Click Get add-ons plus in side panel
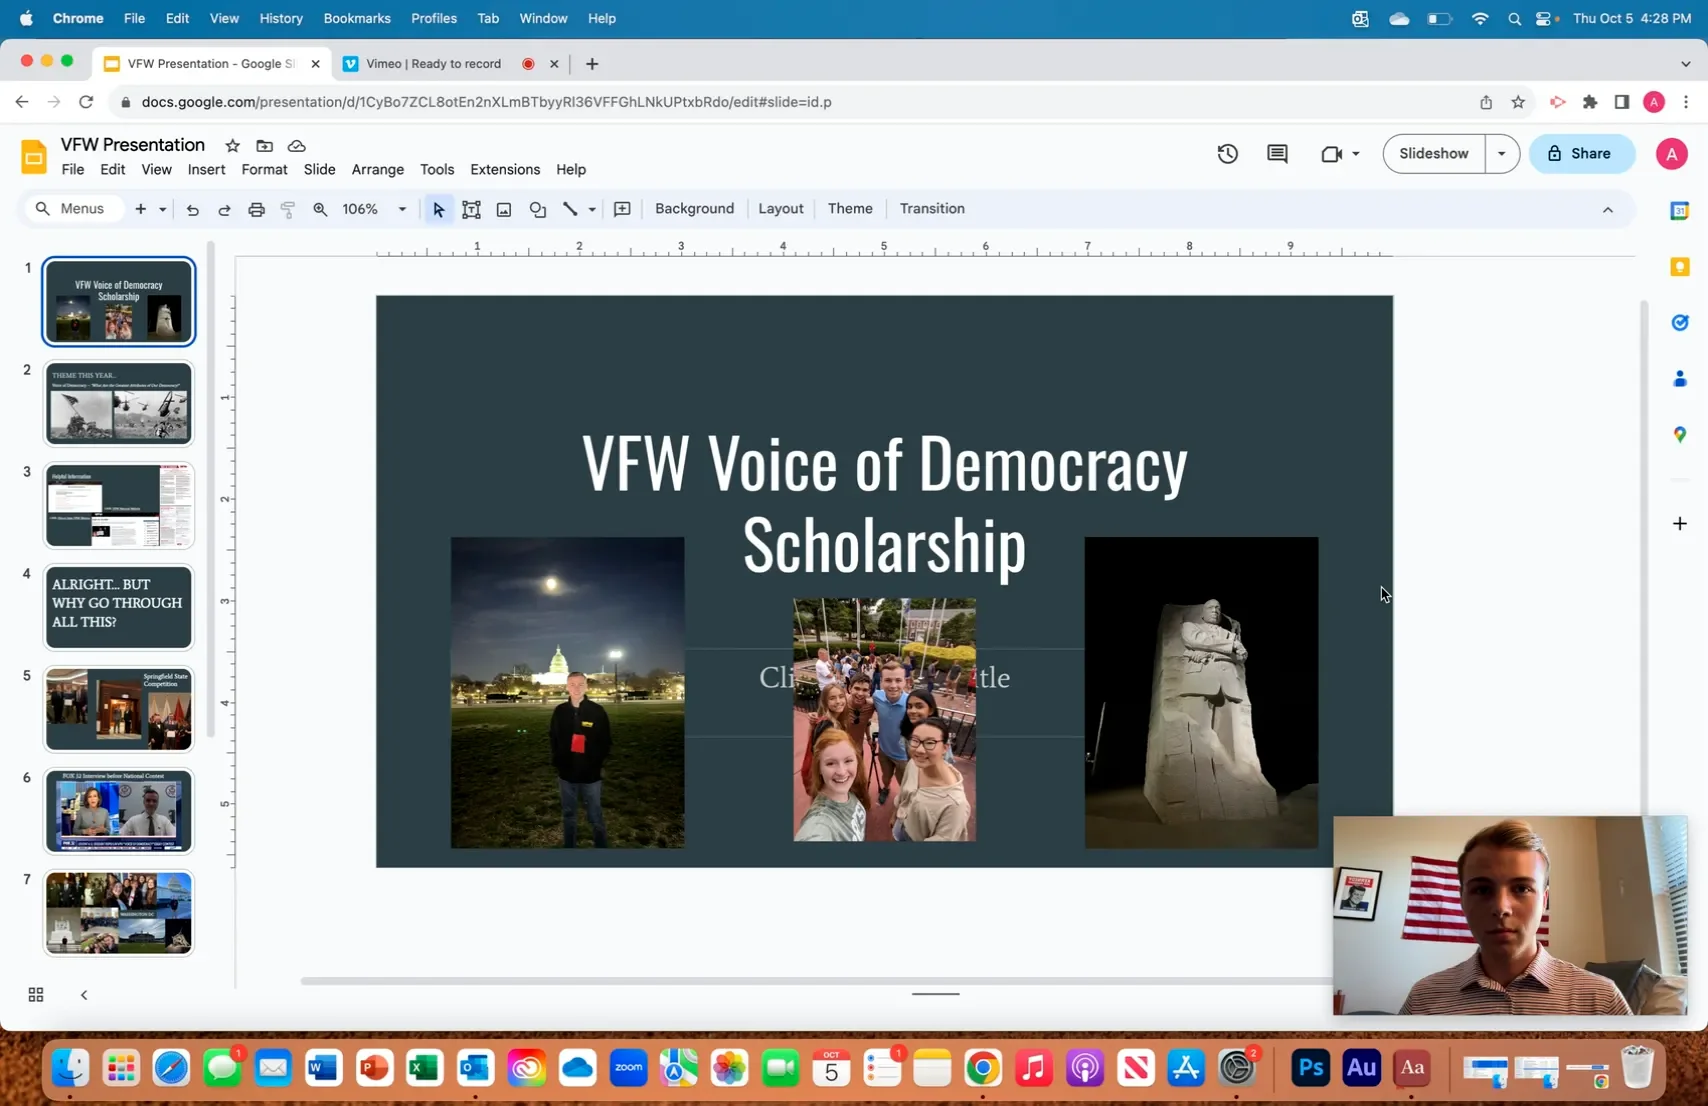 pyautogui.click(x=1679, y=523)
